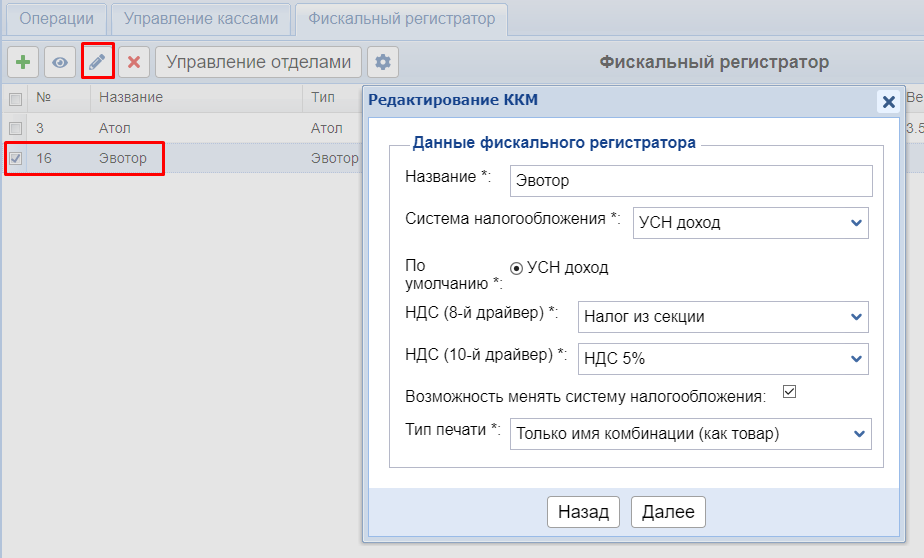Click the Название input field
924x558 pixels.
tap(691, 181)
